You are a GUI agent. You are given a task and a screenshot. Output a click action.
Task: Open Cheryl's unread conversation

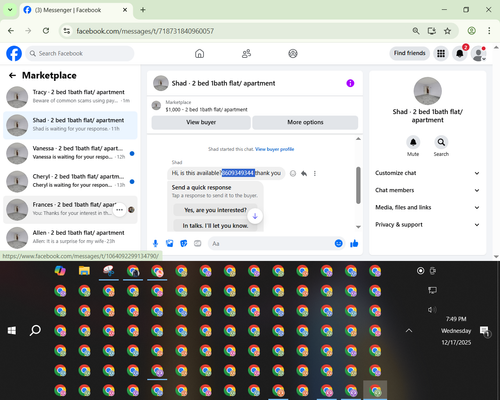pyautogui.click(x=70, y=182)
